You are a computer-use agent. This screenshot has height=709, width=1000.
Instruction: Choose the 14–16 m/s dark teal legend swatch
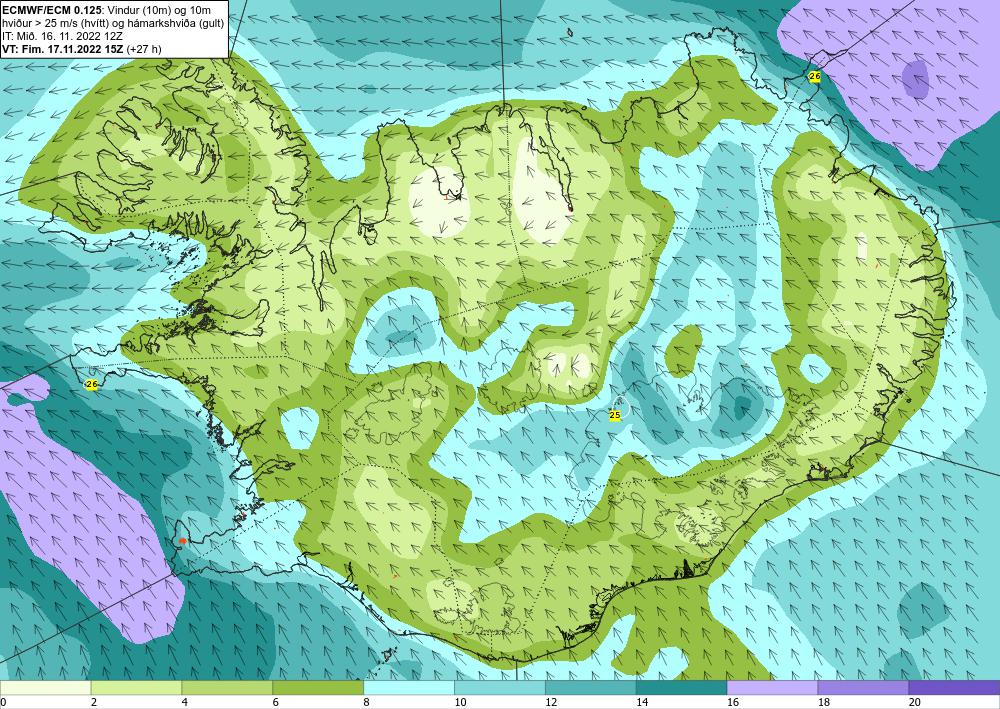coord(681,688)
